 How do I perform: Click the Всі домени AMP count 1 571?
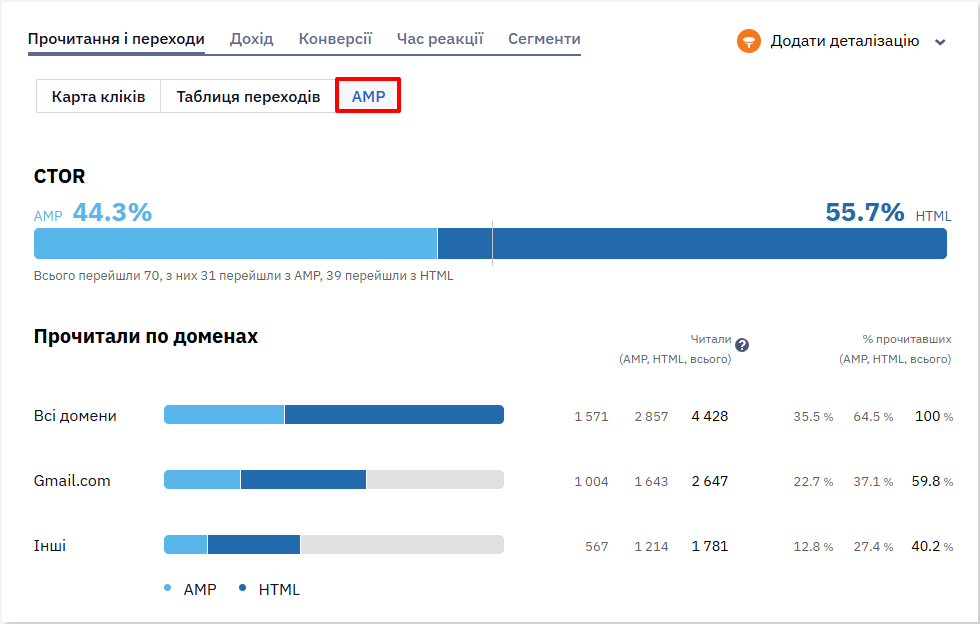(591, 416)
